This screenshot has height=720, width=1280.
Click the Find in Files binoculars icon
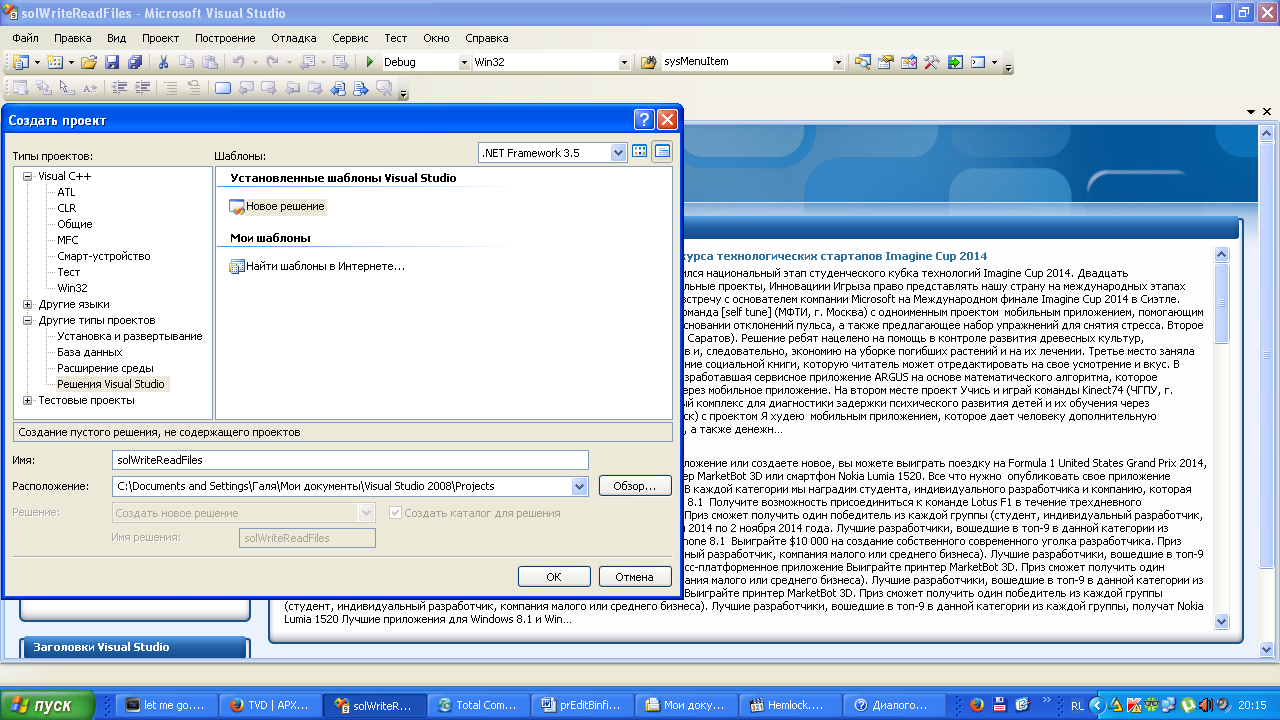point(647,62)
